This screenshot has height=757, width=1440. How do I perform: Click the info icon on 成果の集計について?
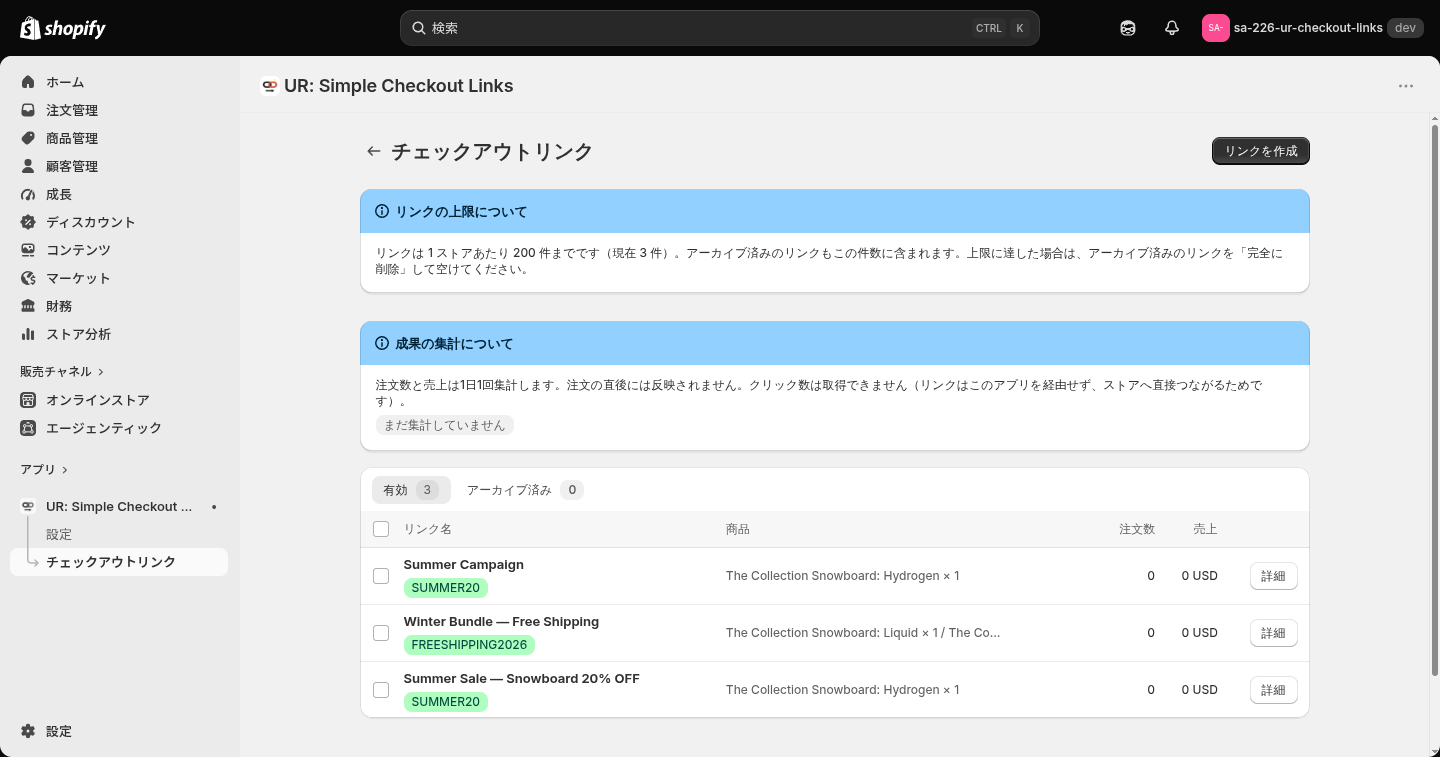382,343
